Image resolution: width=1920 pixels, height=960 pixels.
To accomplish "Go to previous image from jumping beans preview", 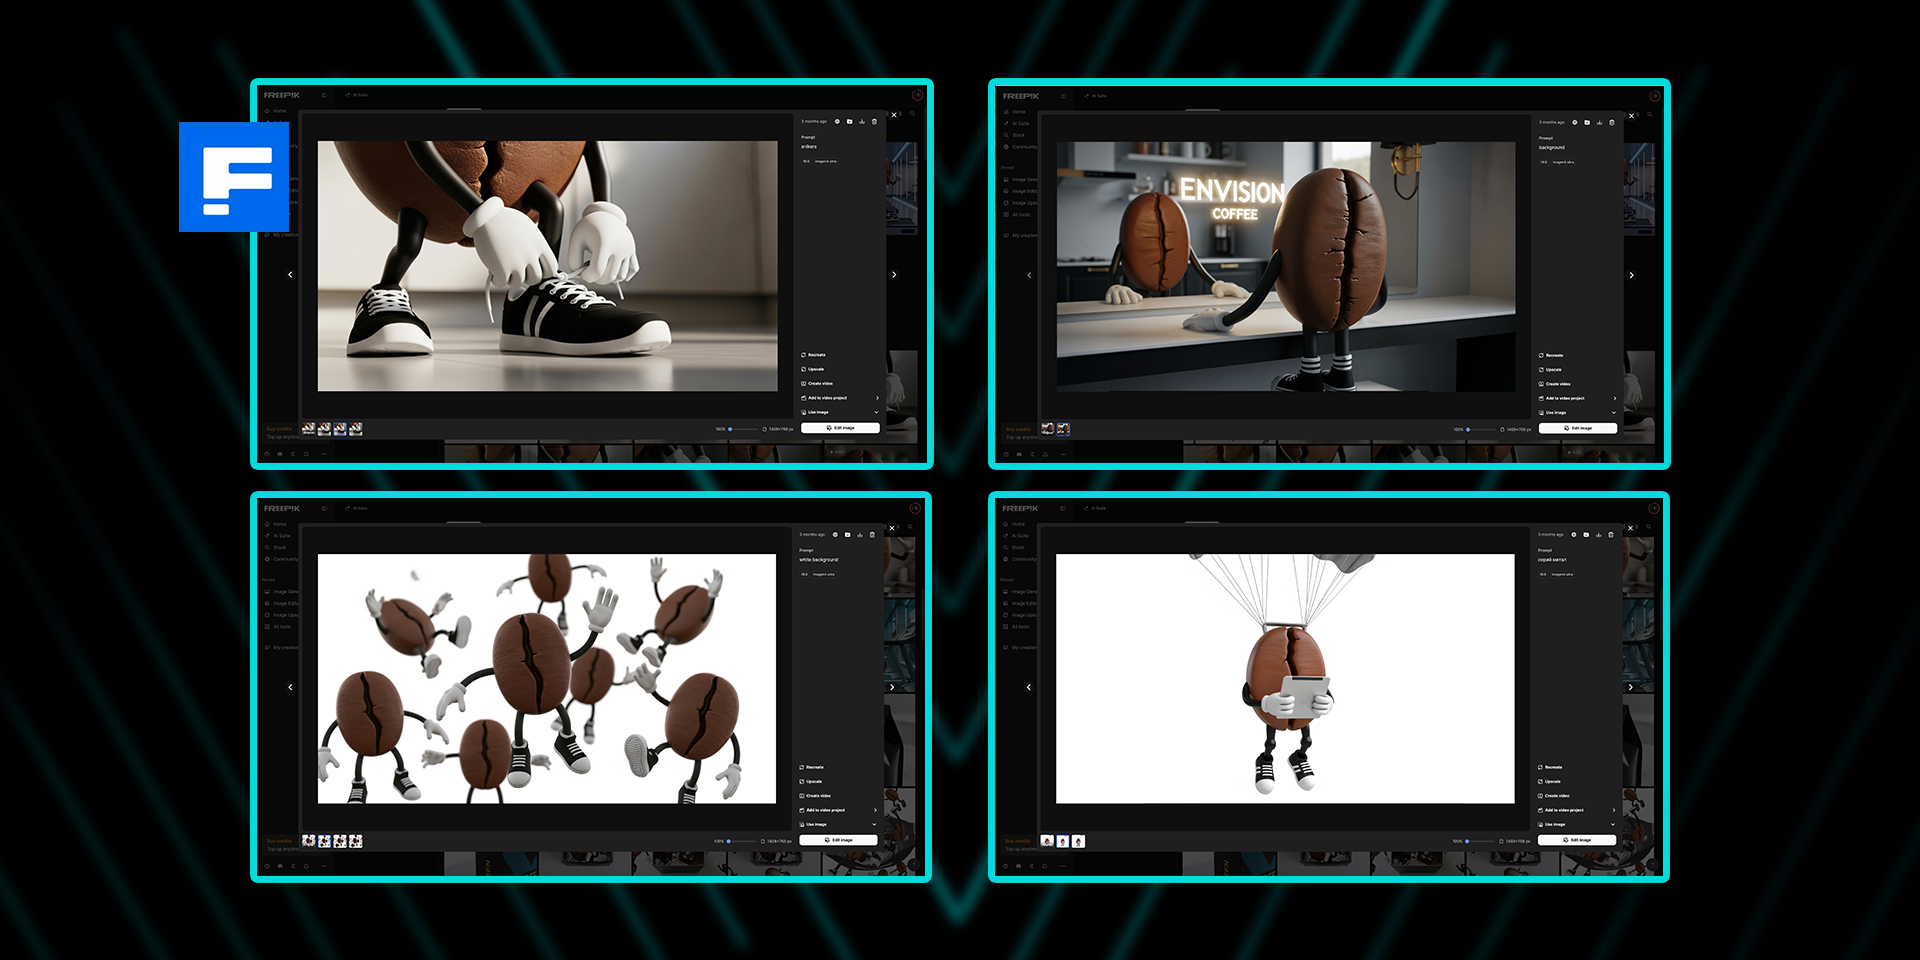I will point(291,687).
